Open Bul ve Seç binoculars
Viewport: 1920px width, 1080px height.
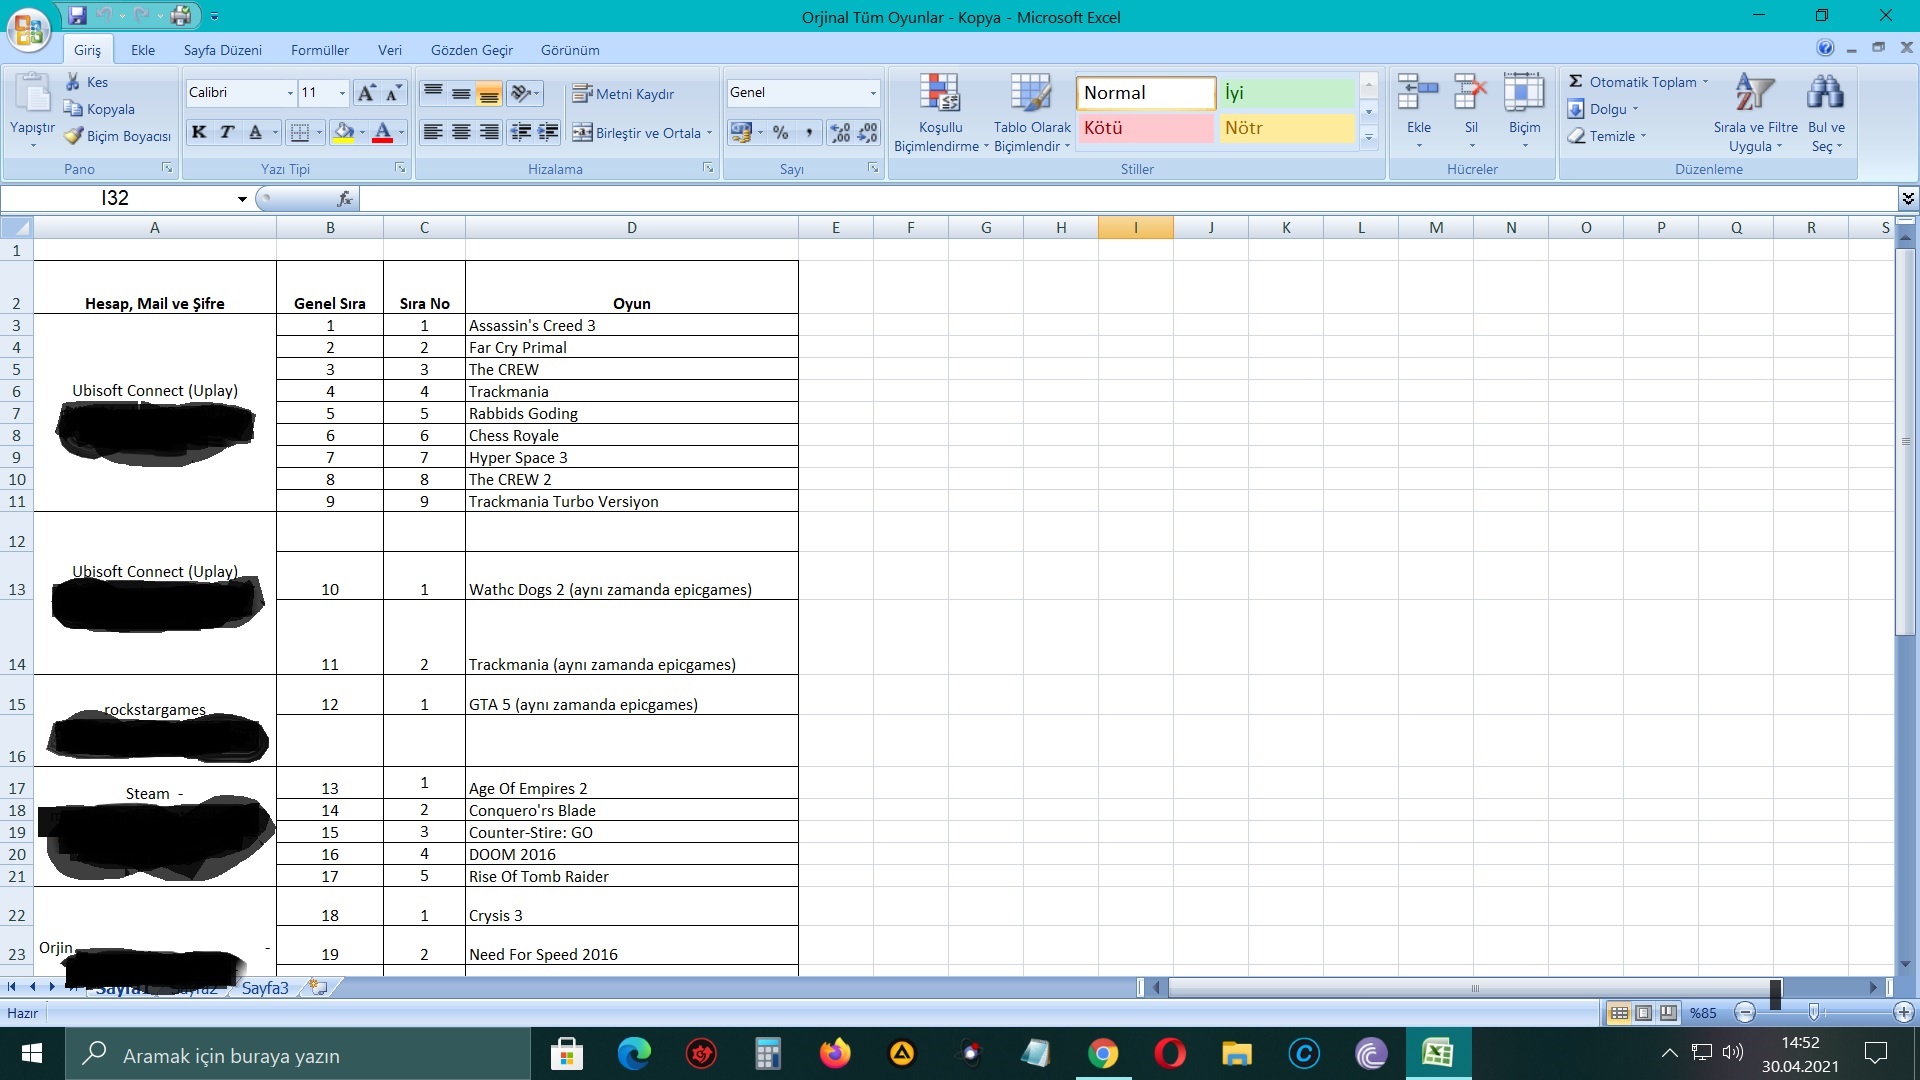click(1826, 113)
